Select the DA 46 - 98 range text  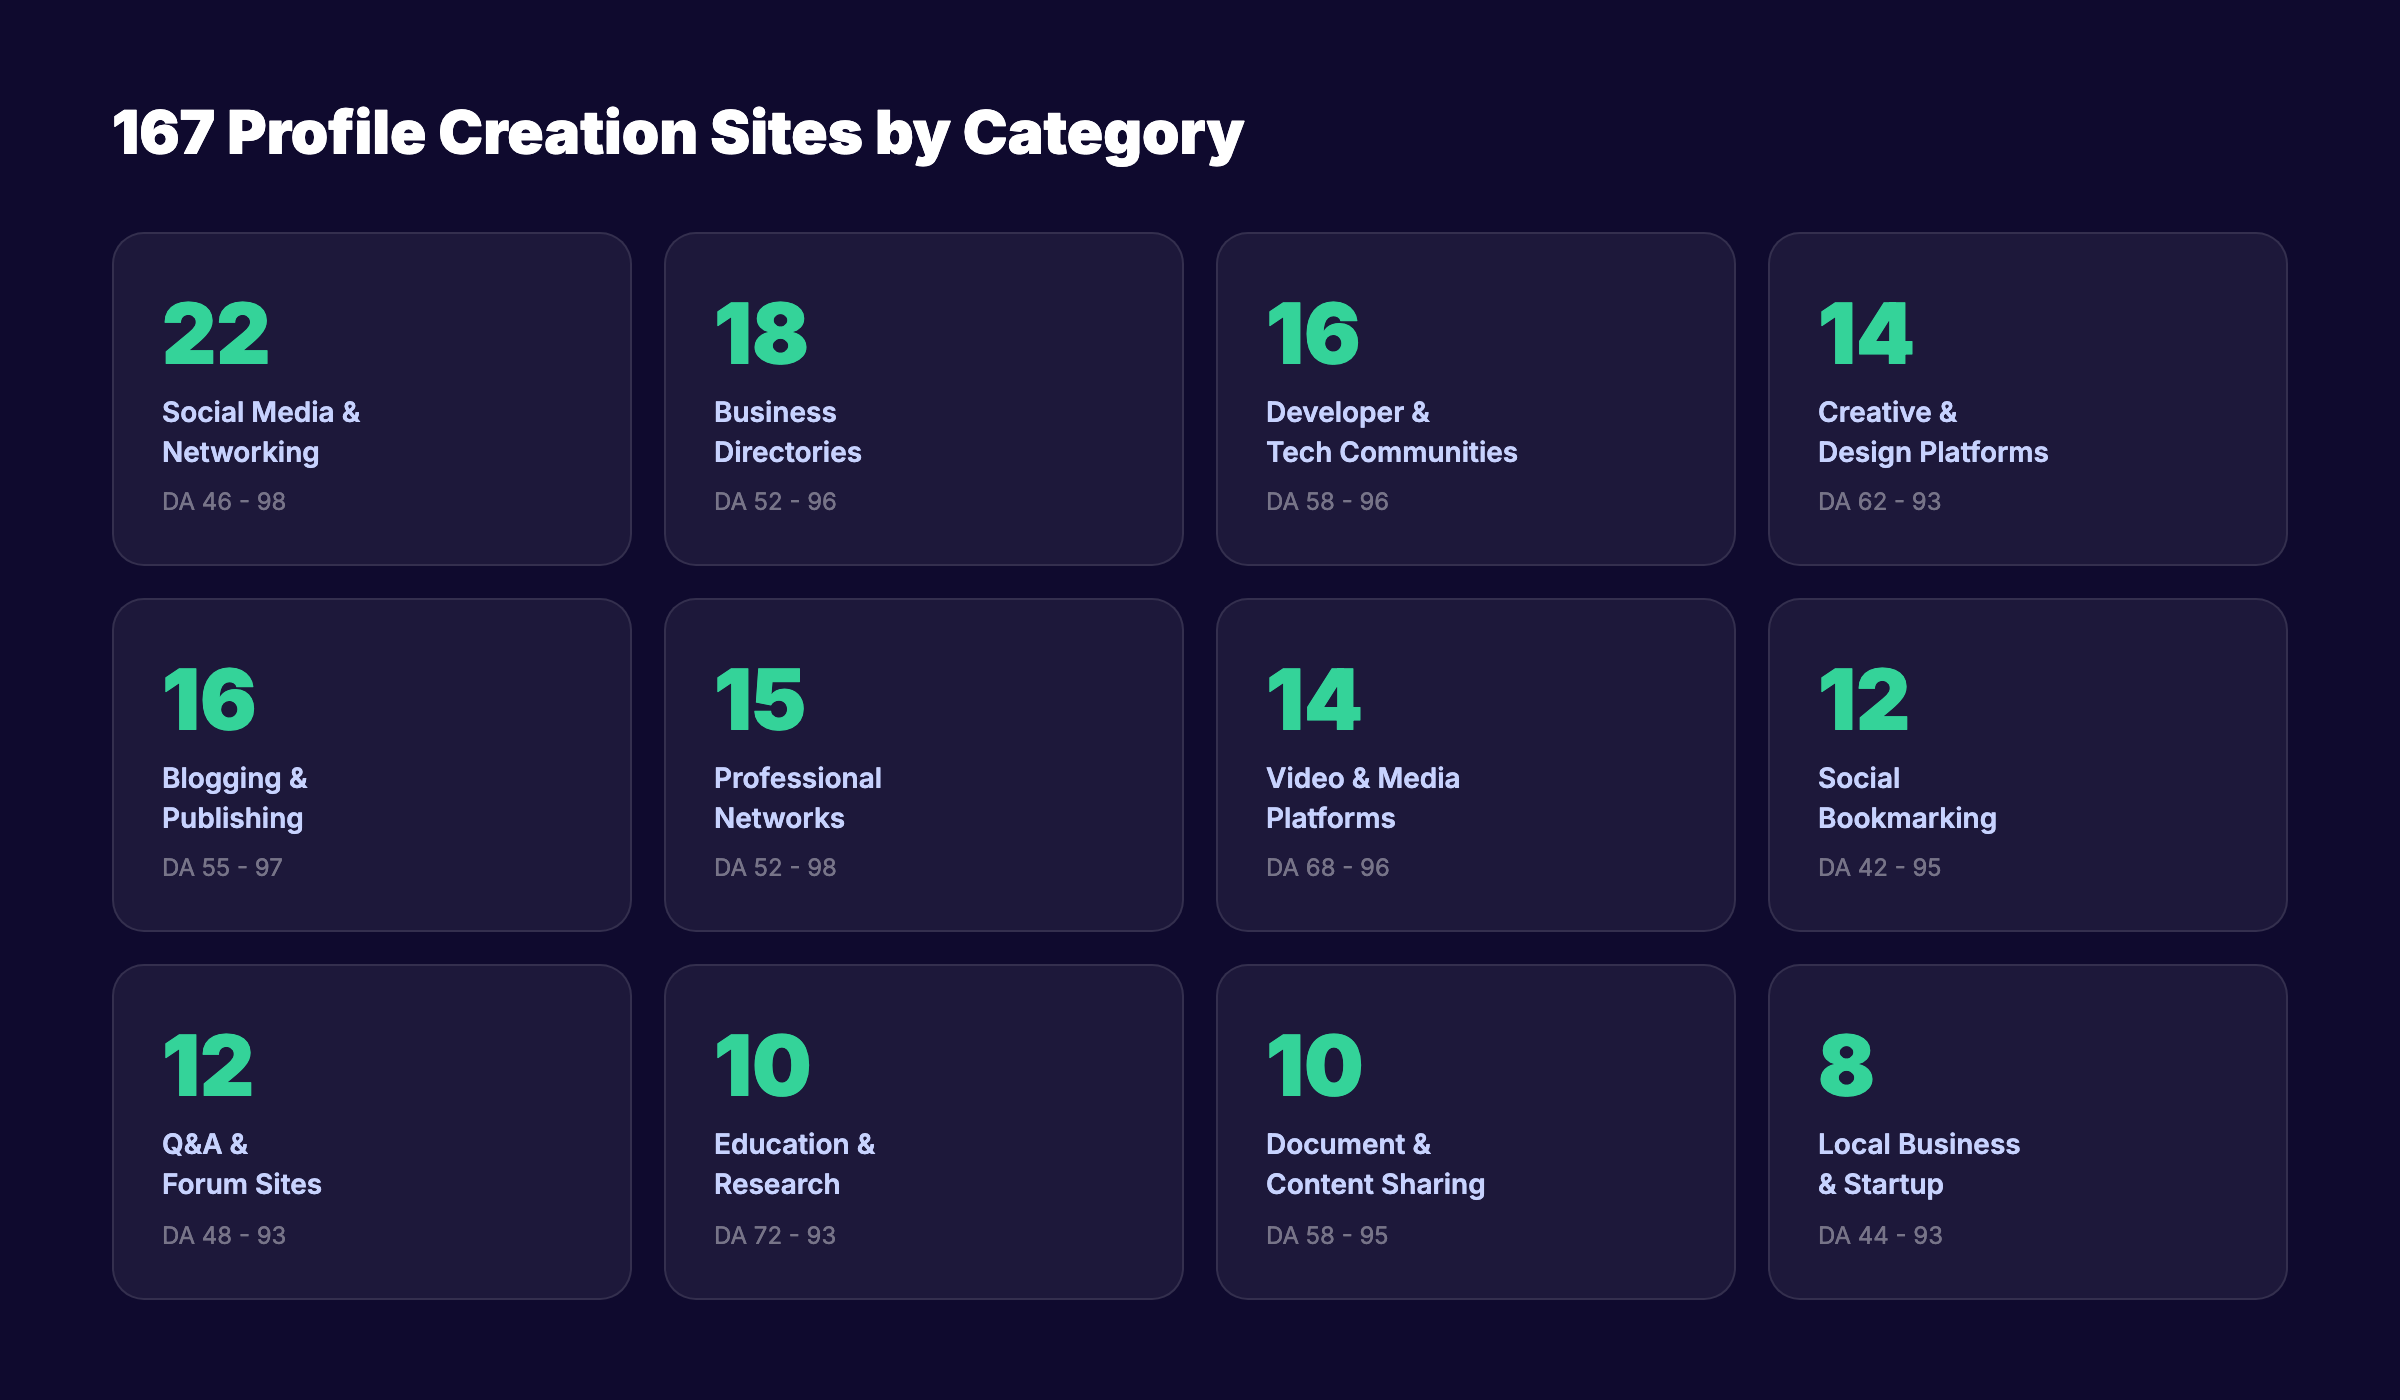click(222, 500)
